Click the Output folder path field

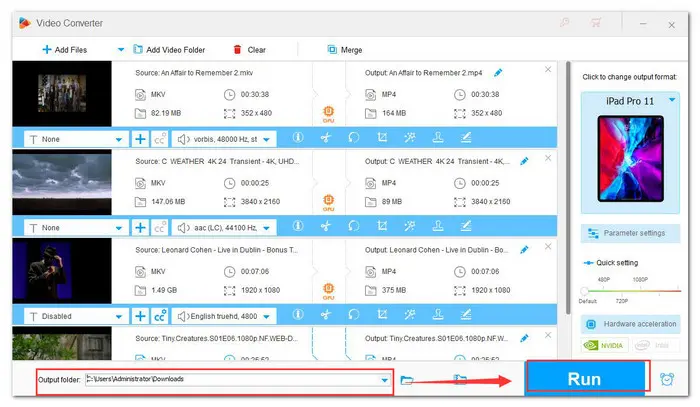click(x=237, y=380)
